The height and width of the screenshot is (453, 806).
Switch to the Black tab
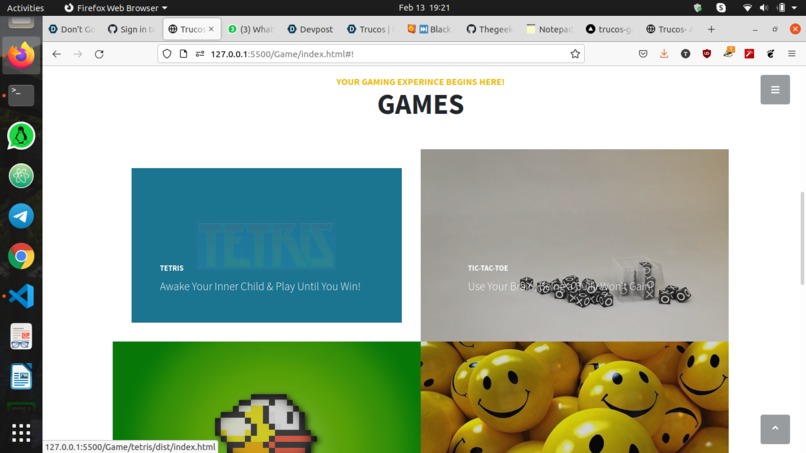tap(429, 29)
